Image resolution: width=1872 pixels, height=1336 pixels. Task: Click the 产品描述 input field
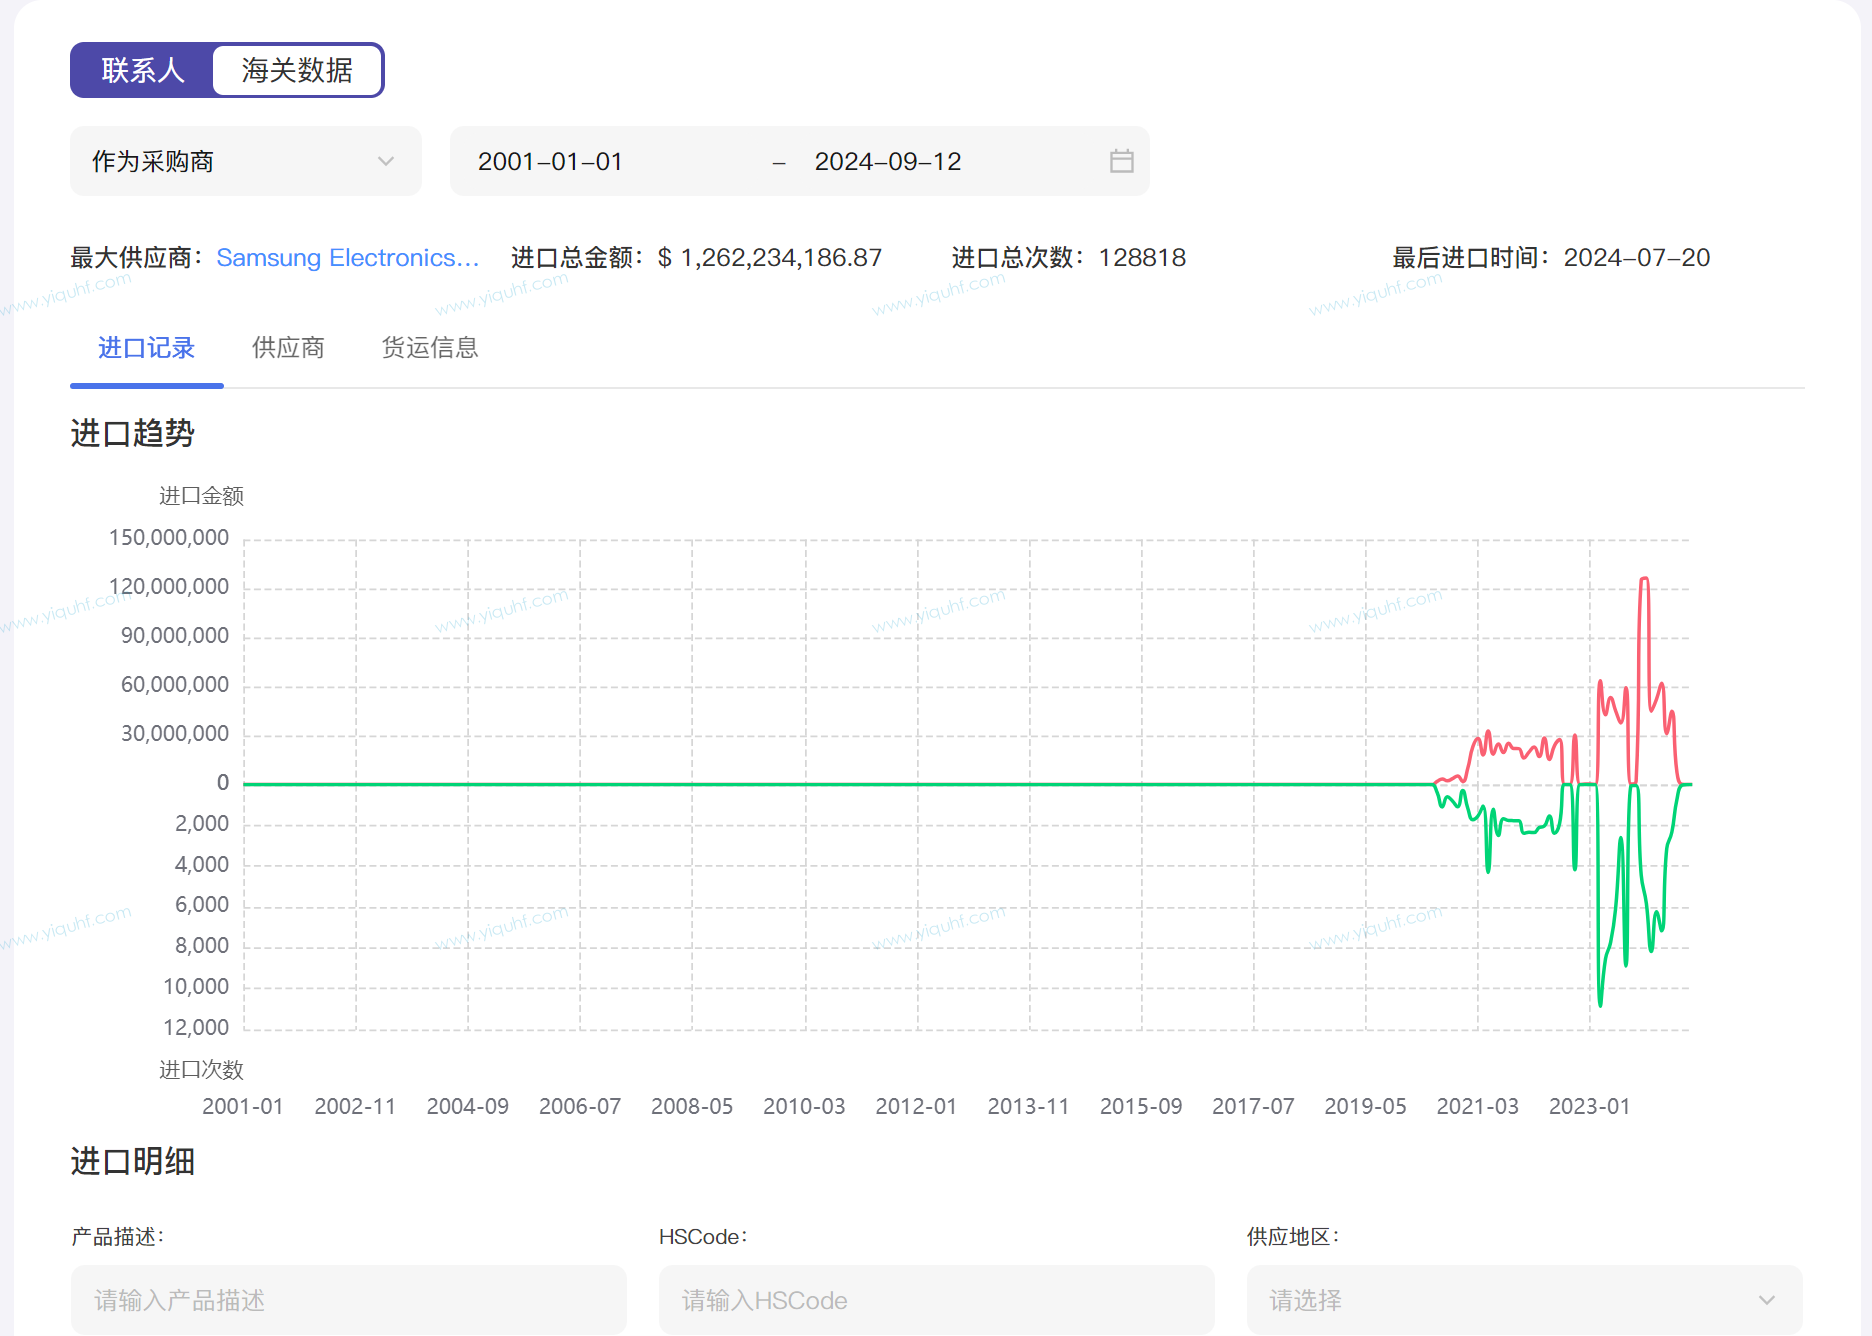click(349, 1300)
